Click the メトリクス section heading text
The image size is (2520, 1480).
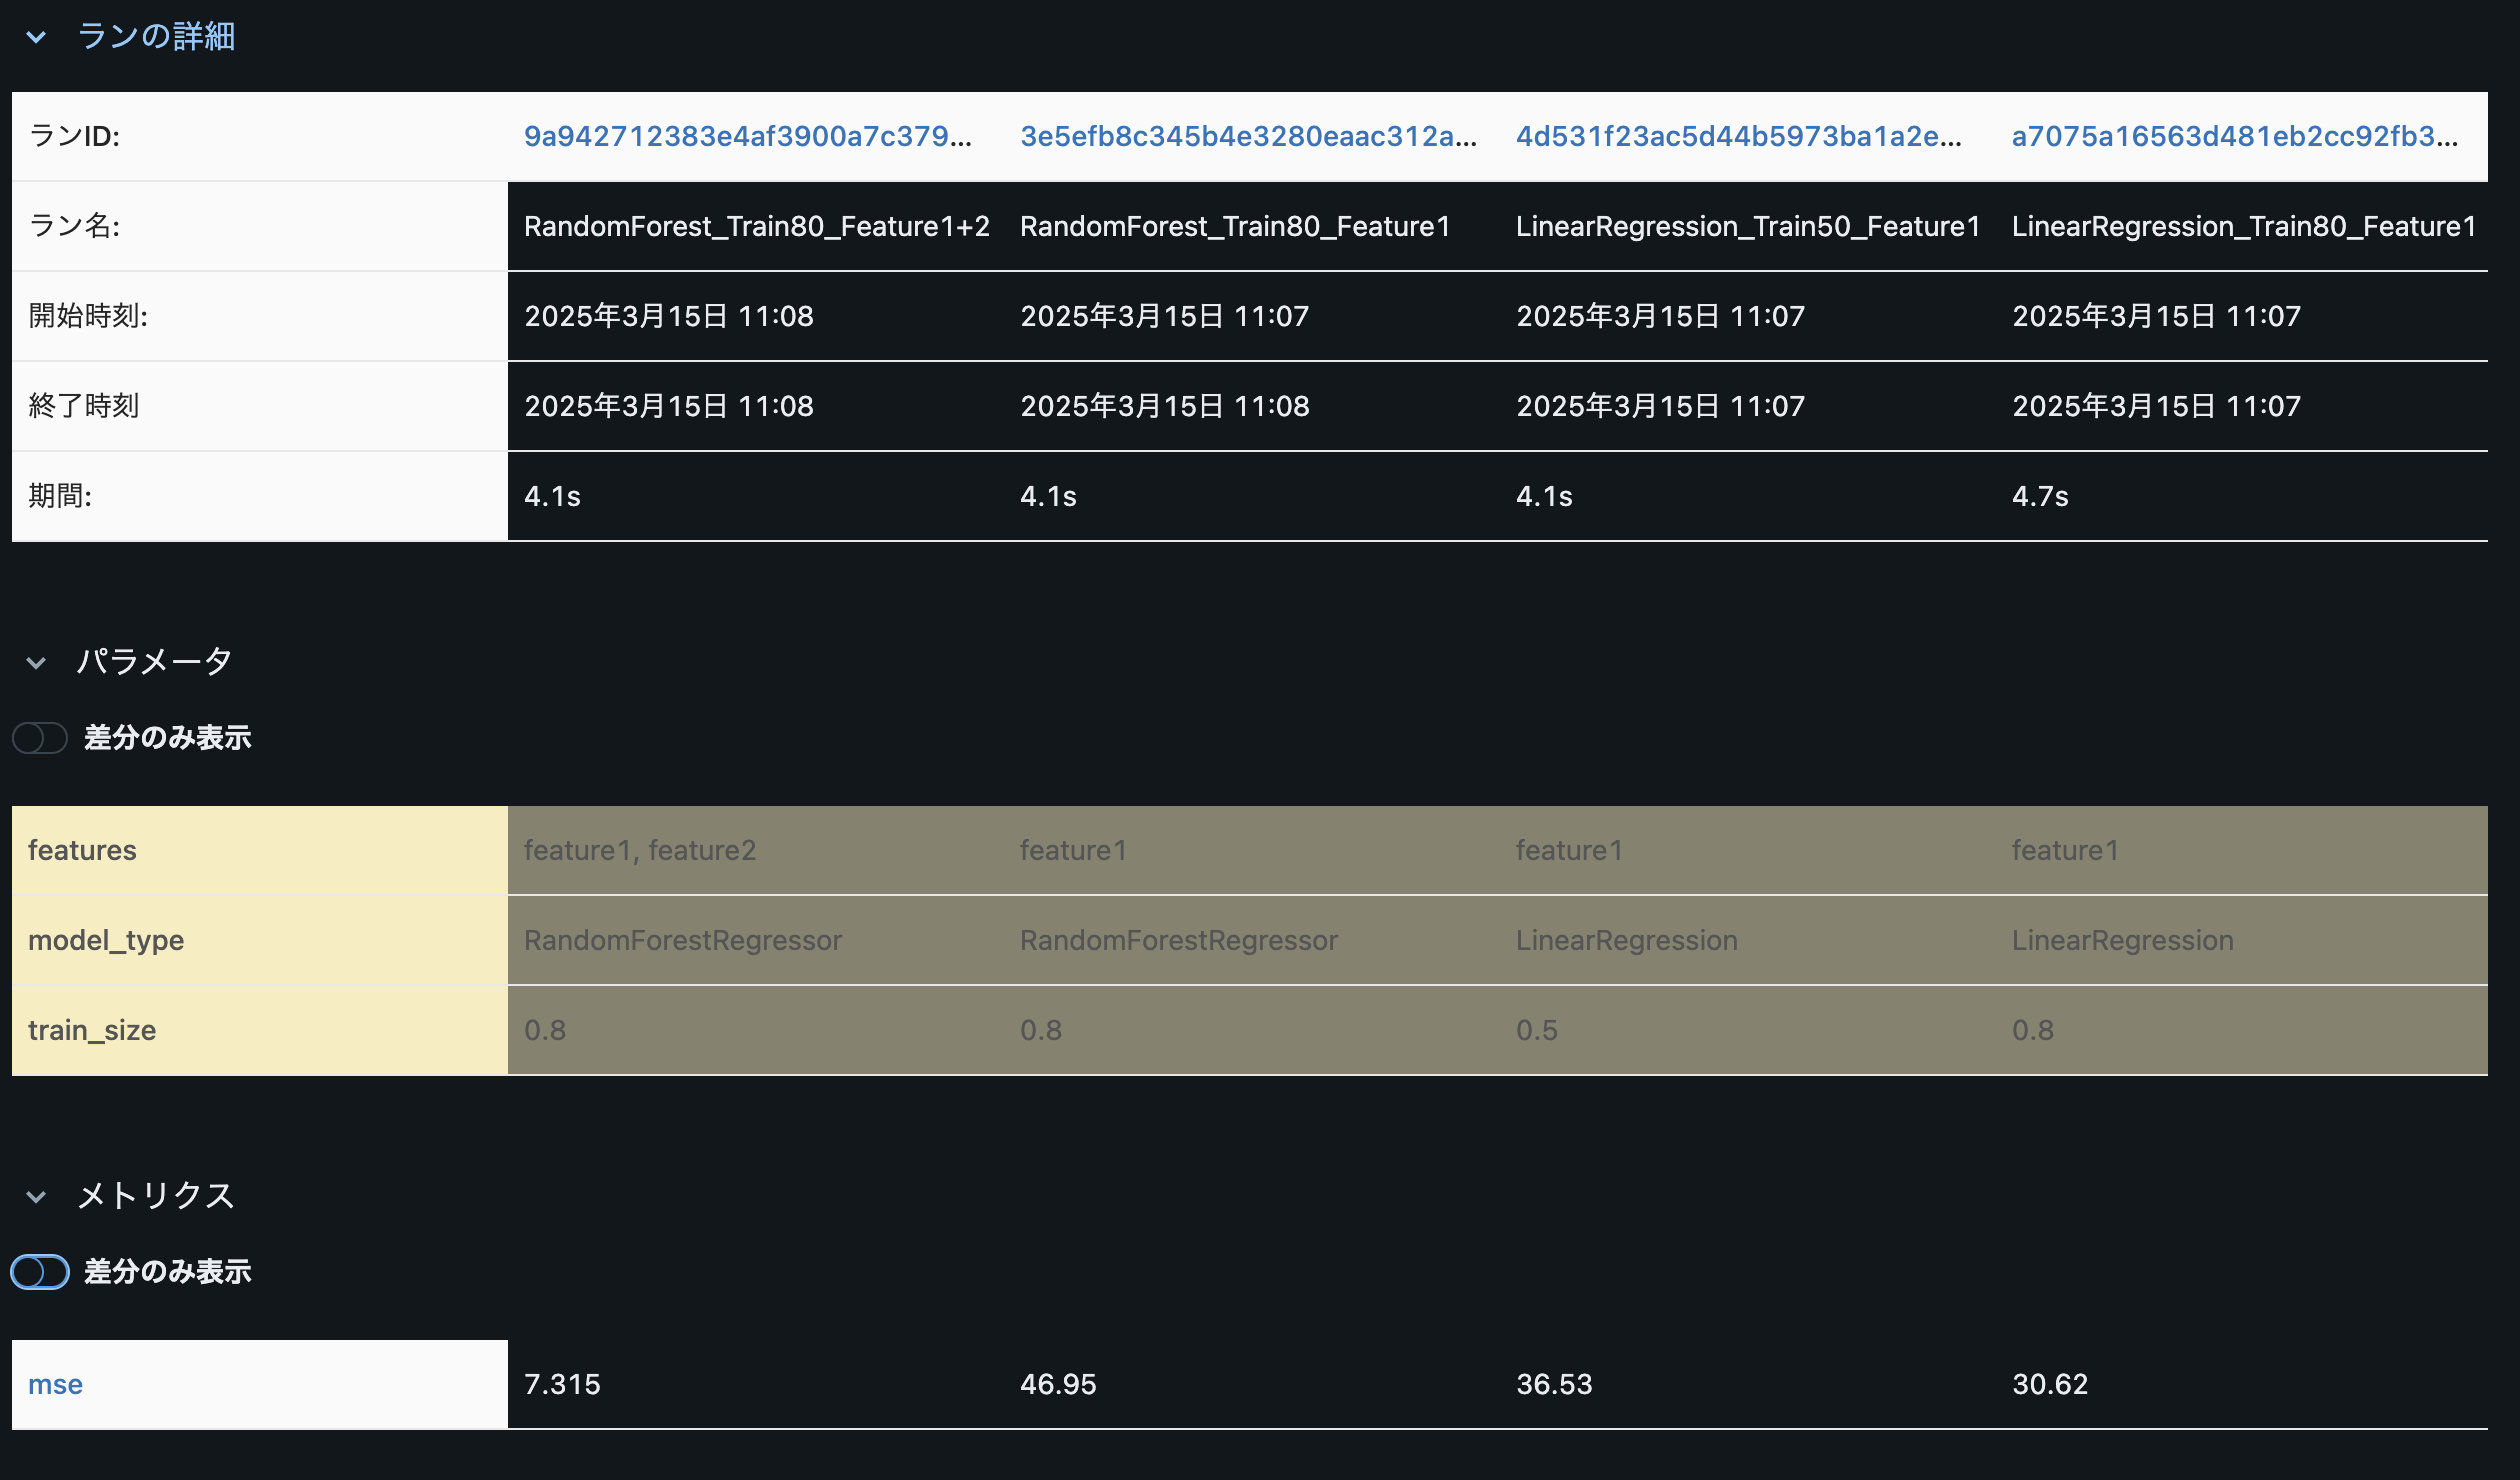(x=156, y=1195)
